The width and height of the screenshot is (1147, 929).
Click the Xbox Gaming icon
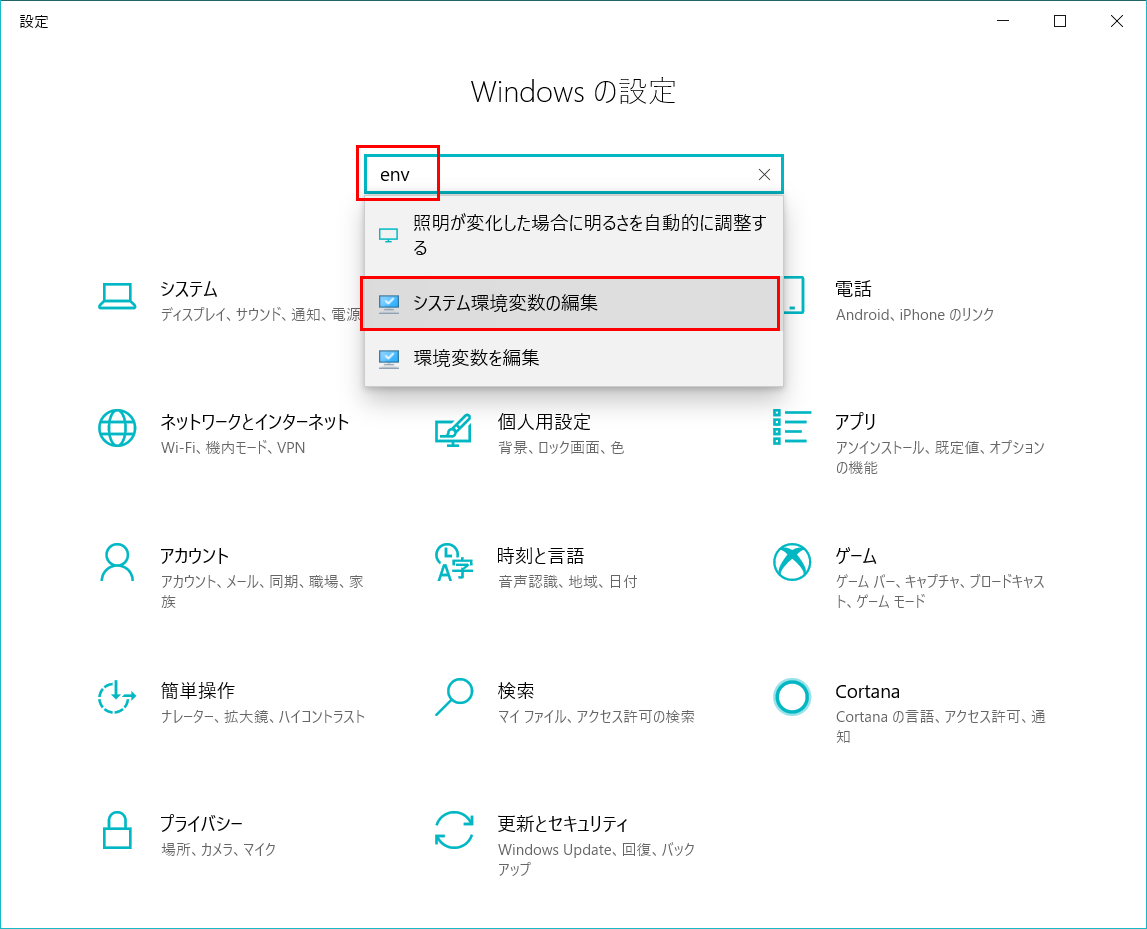[x=791, y=562]
